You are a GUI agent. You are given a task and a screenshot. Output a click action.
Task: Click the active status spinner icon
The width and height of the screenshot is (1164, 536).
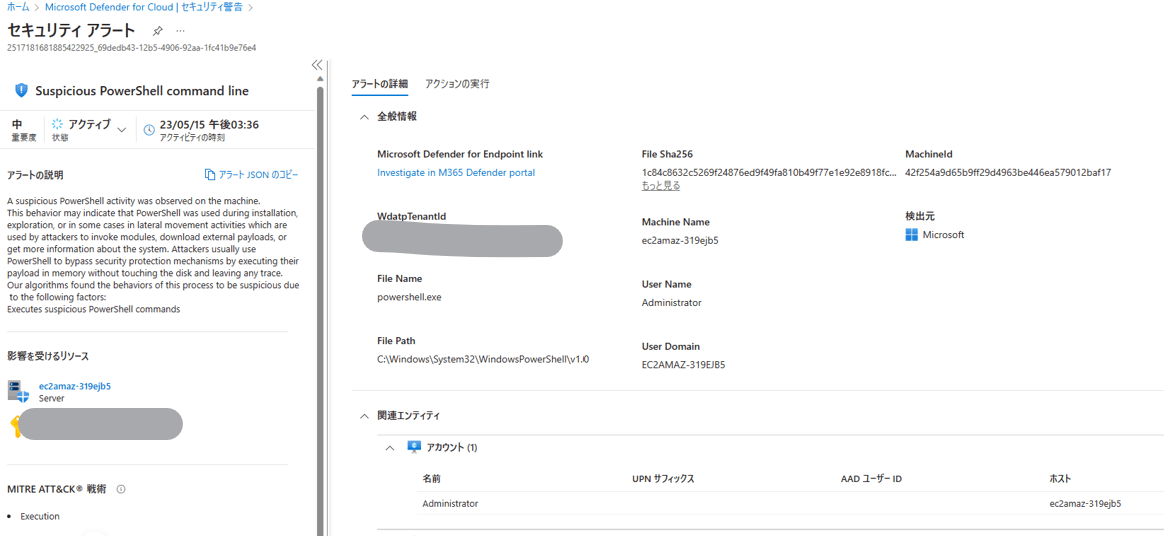(58, 125)
